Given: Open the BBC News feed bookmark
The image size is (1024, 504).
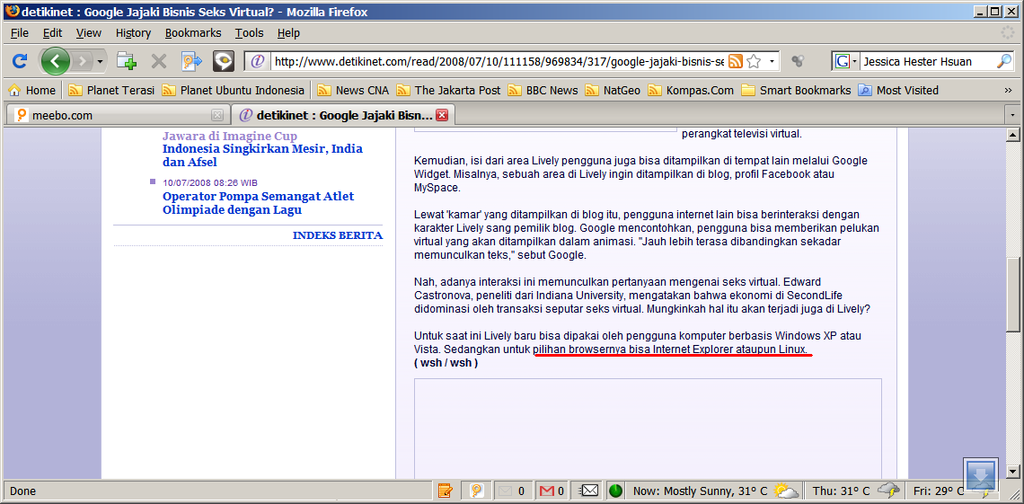Looking at the screenshot, I should [x=543, y=90].
